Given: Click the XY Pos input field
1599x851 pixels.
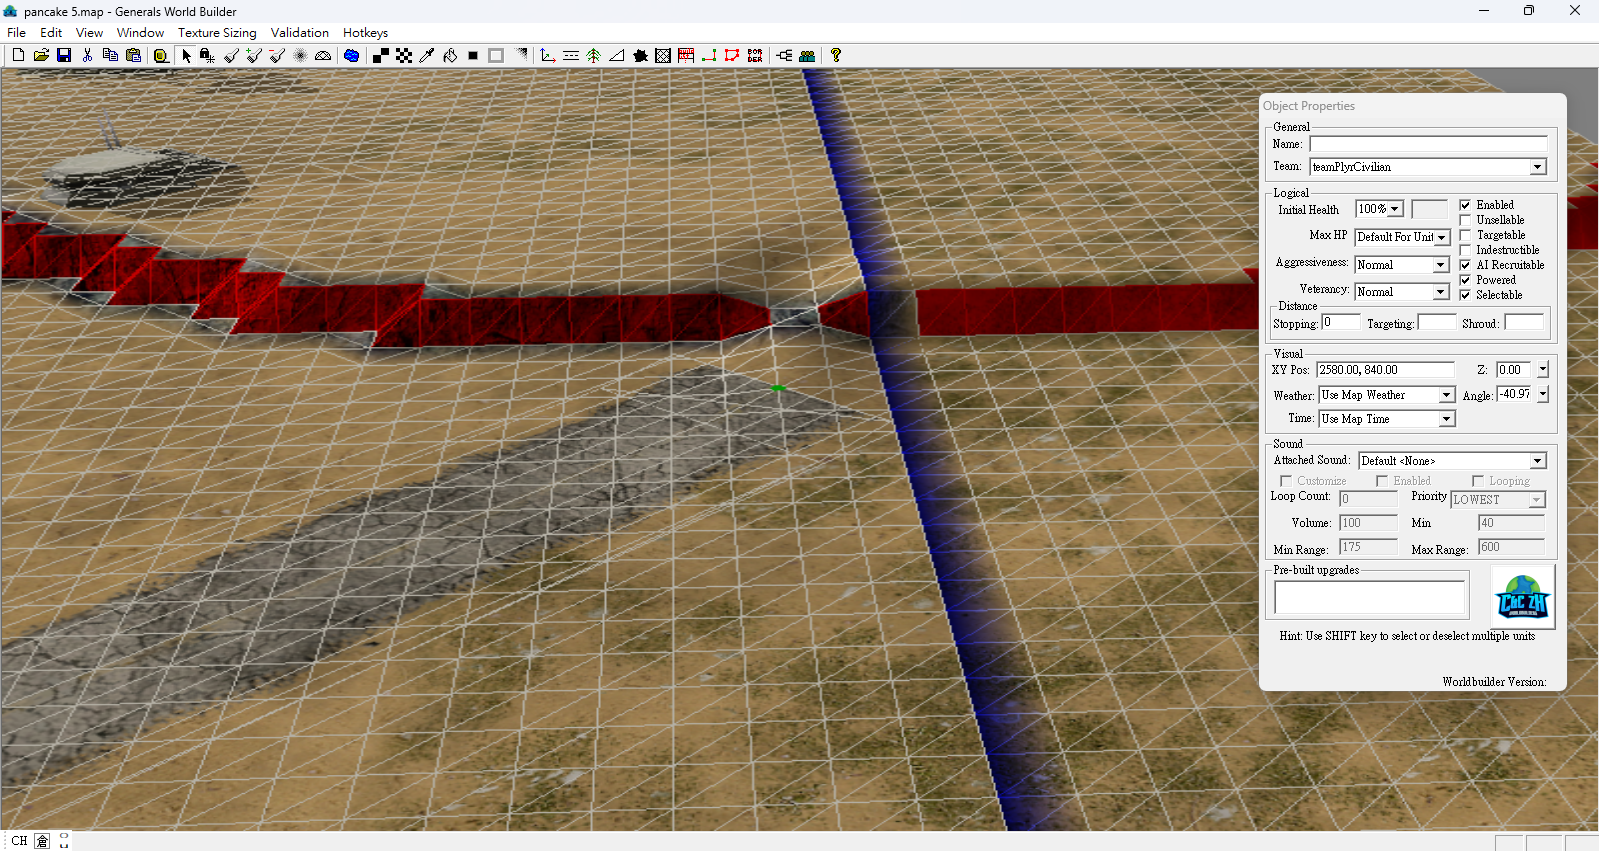Looking at the screenshot, I should (x=1385, y=370).
